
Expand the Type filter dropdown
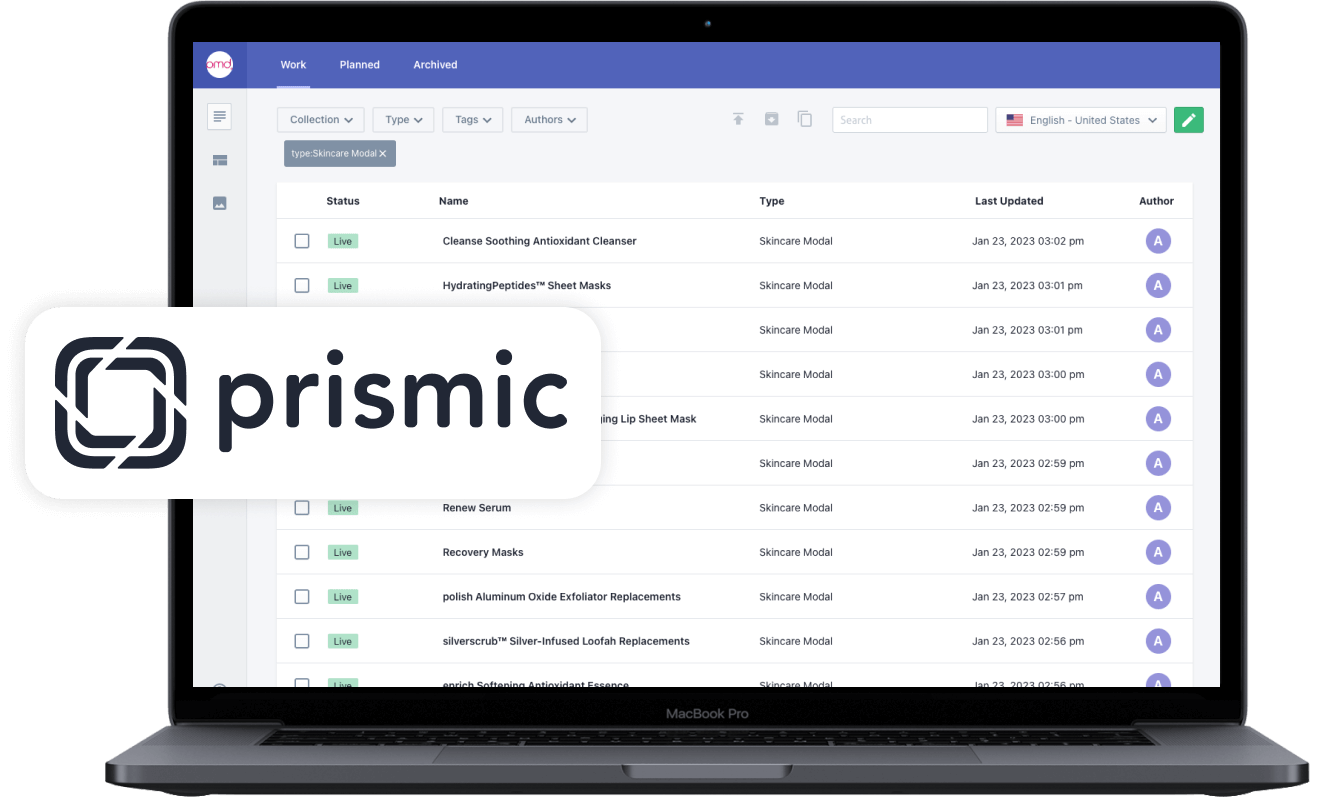(404, 120)
